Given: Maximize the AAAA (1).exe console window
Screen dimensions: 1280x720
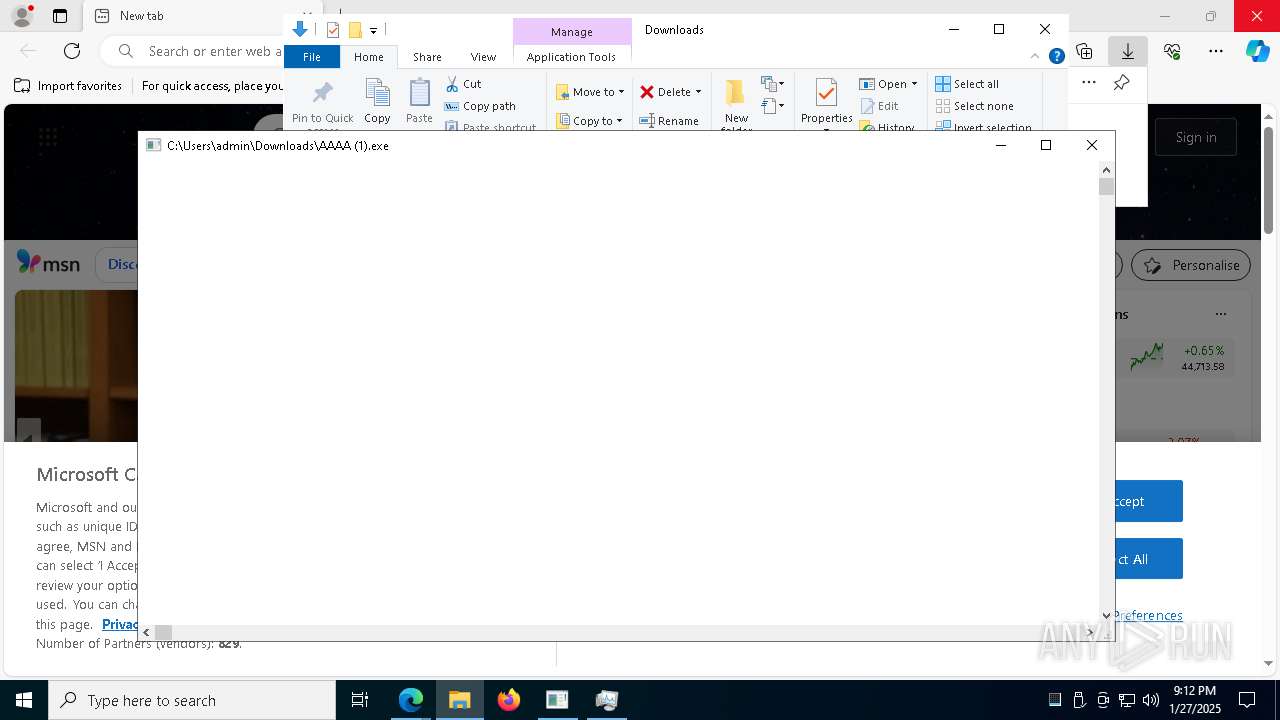Looking at the screenshot, I should click(x=1046, y=145).
